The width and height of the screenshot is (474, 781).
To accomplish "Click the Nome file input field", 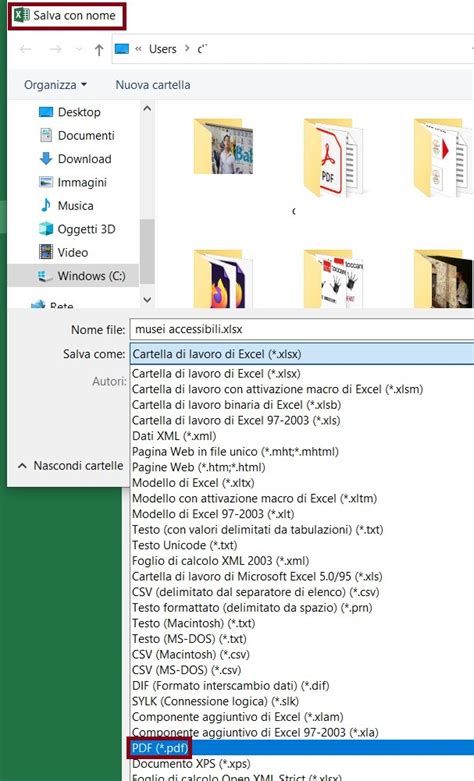I will point(302,329).
